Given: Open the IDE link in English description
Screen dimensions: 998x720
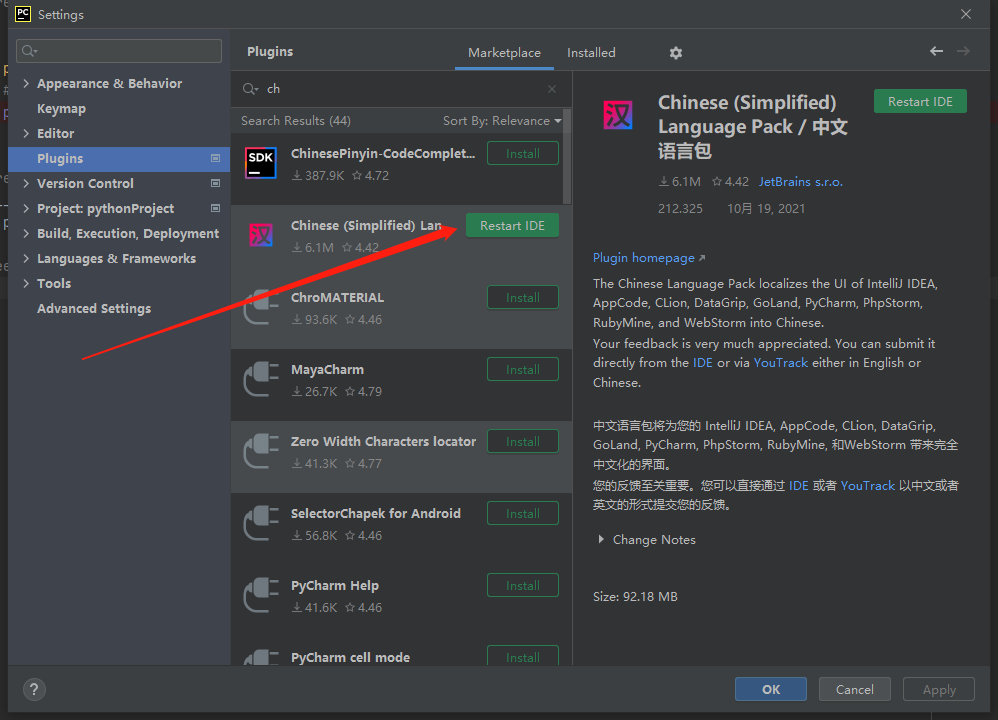Looking at the screenshot, I should click(703, 363).
